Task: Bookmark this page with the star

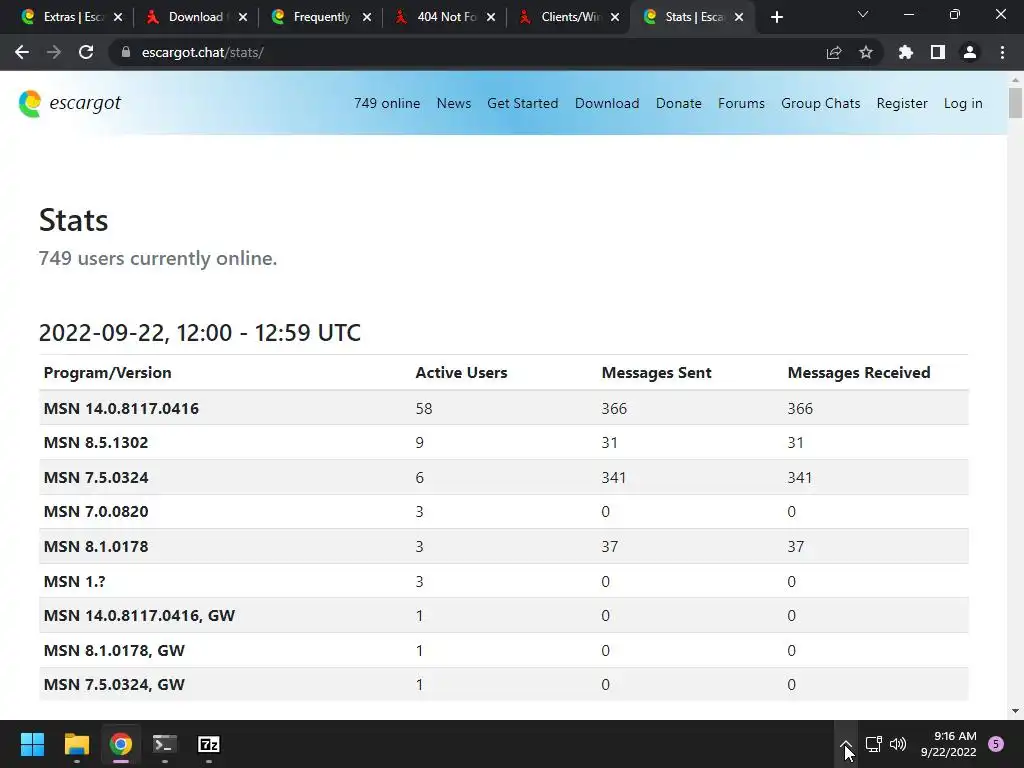Action: pyautogui.click(x=866, y=52)
